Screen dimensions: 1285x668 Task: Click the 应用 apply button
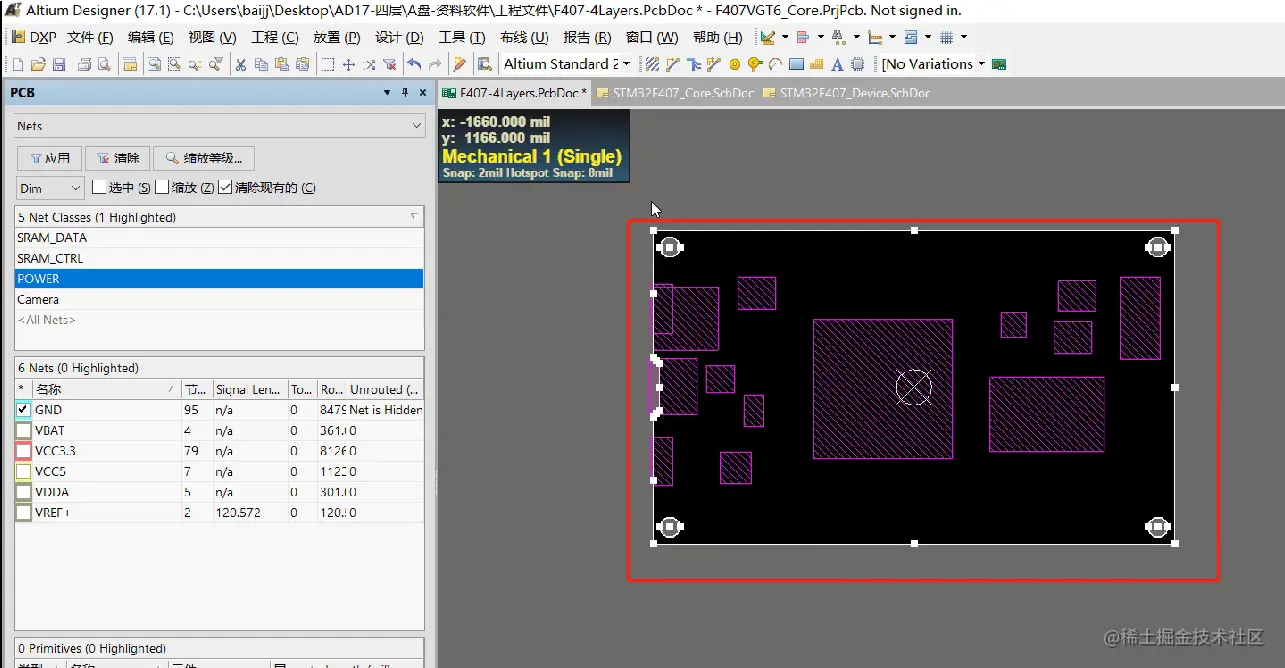coord(49,158)
